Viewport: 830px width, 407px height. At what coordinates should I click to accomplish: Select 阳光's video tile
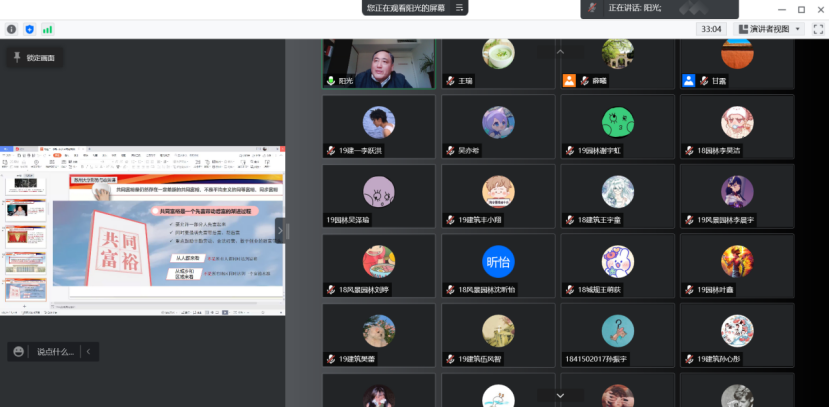[378, 62]
